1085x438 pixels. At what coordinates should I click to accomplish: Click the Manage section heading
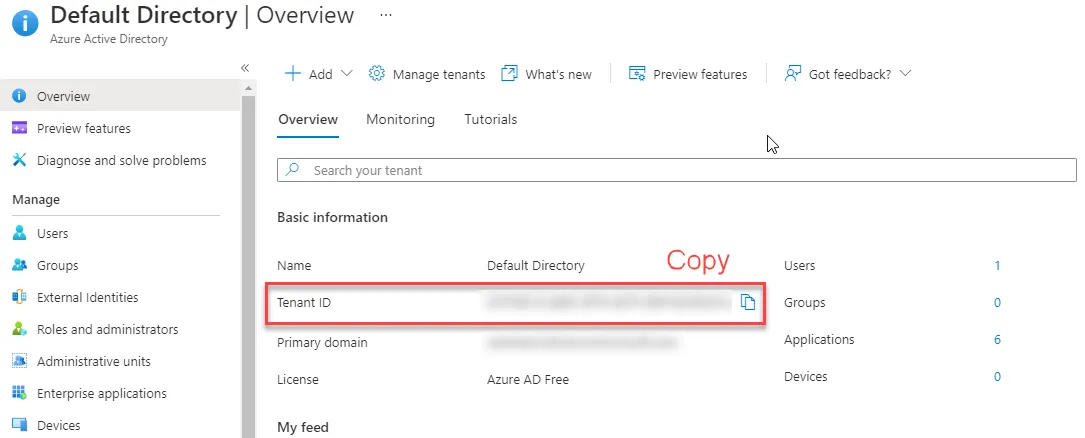click(36, 200)
